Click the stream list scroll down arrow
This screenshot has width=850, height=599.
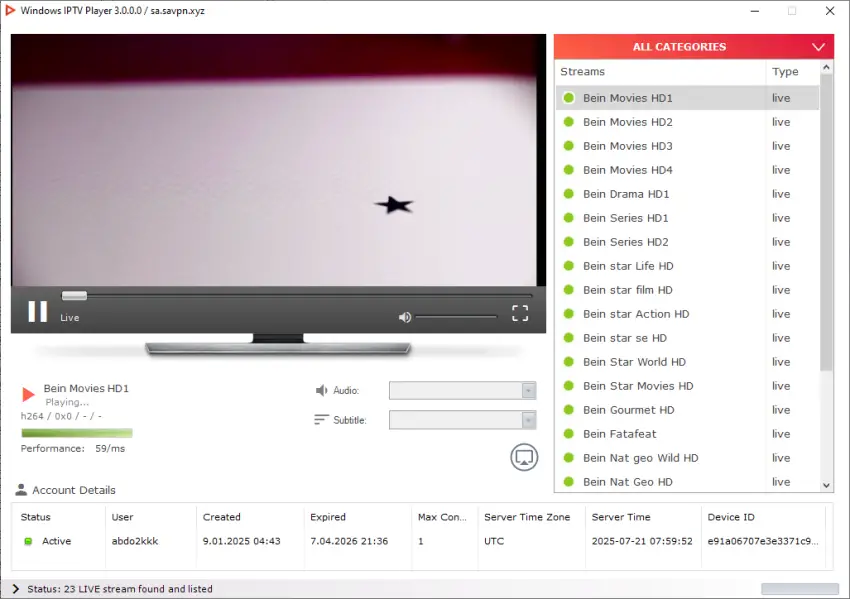point(826,486)
